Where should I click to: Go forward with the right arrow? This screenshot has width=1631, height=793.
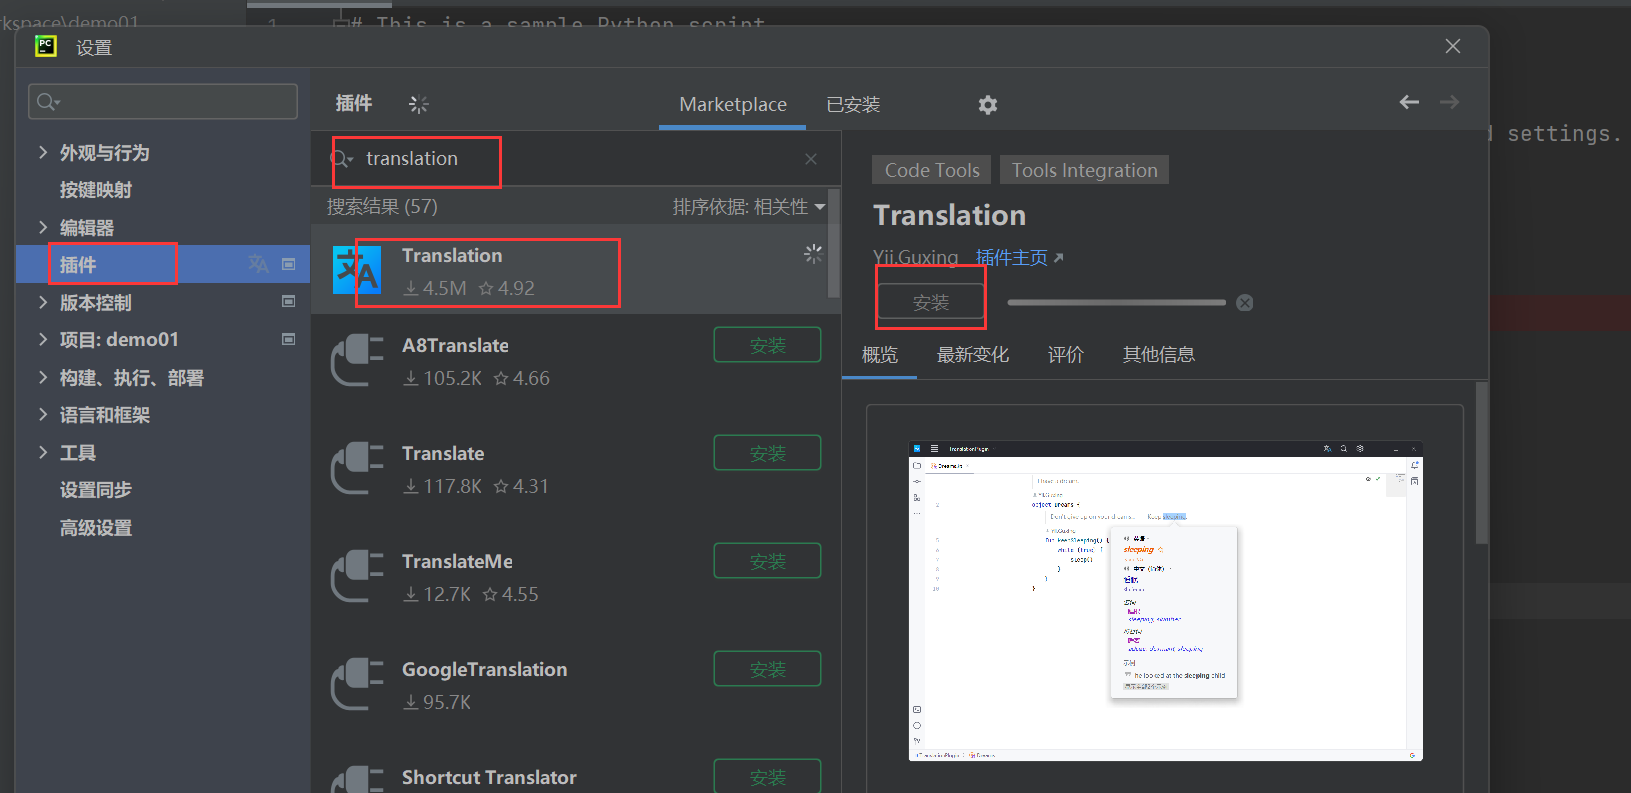(1449, 102)
